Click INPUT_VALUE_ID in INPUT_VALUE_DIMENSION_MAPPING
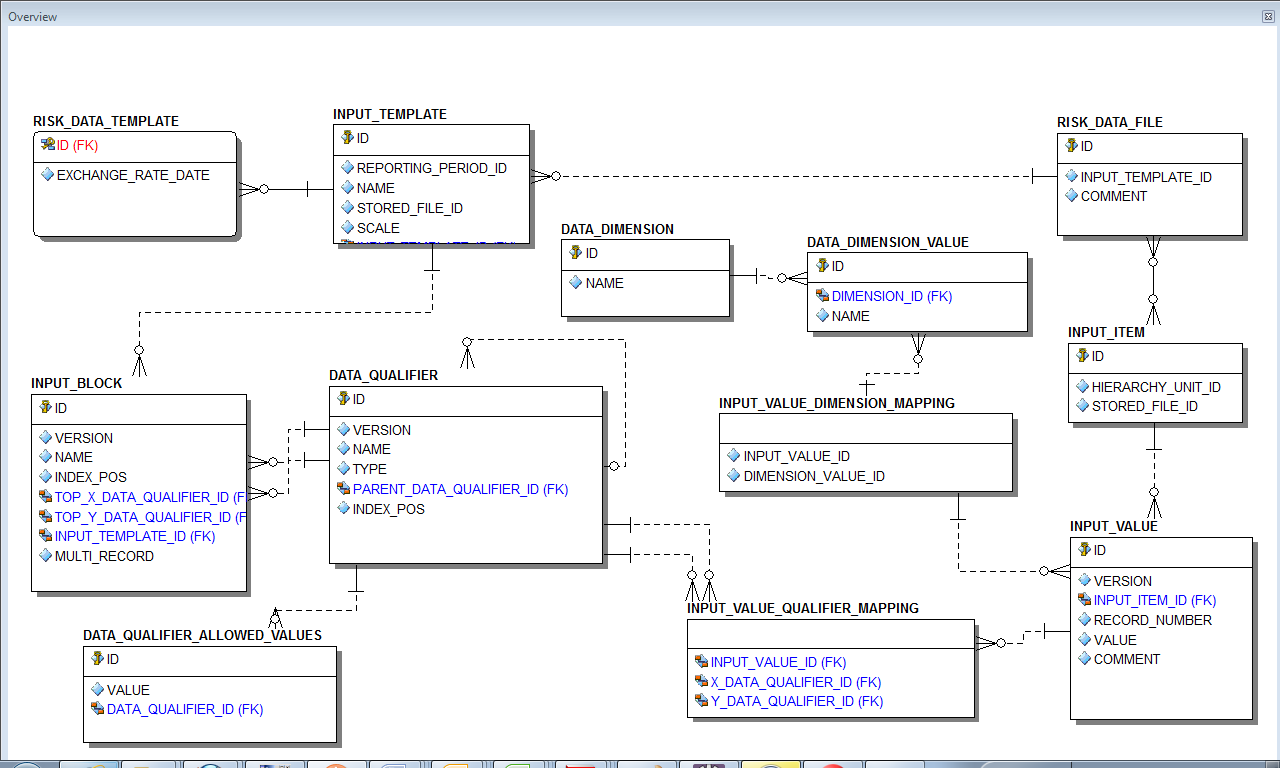This screenshot has width=1280, height=768. pos(797,456)
